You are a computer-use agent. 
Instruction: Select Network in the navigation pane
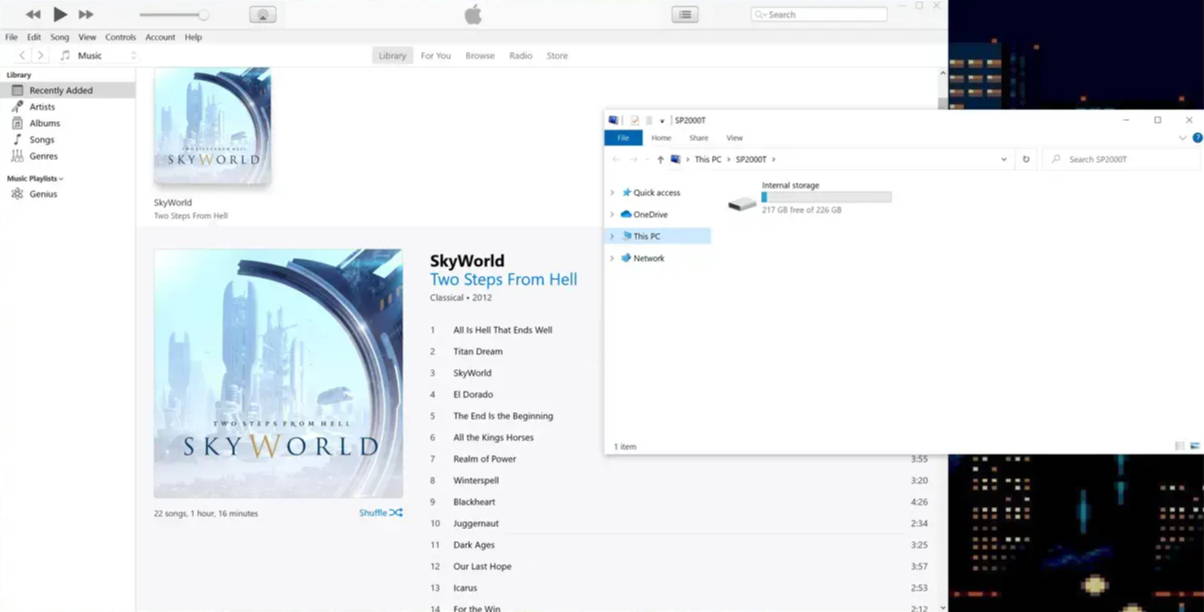[649, 258]
